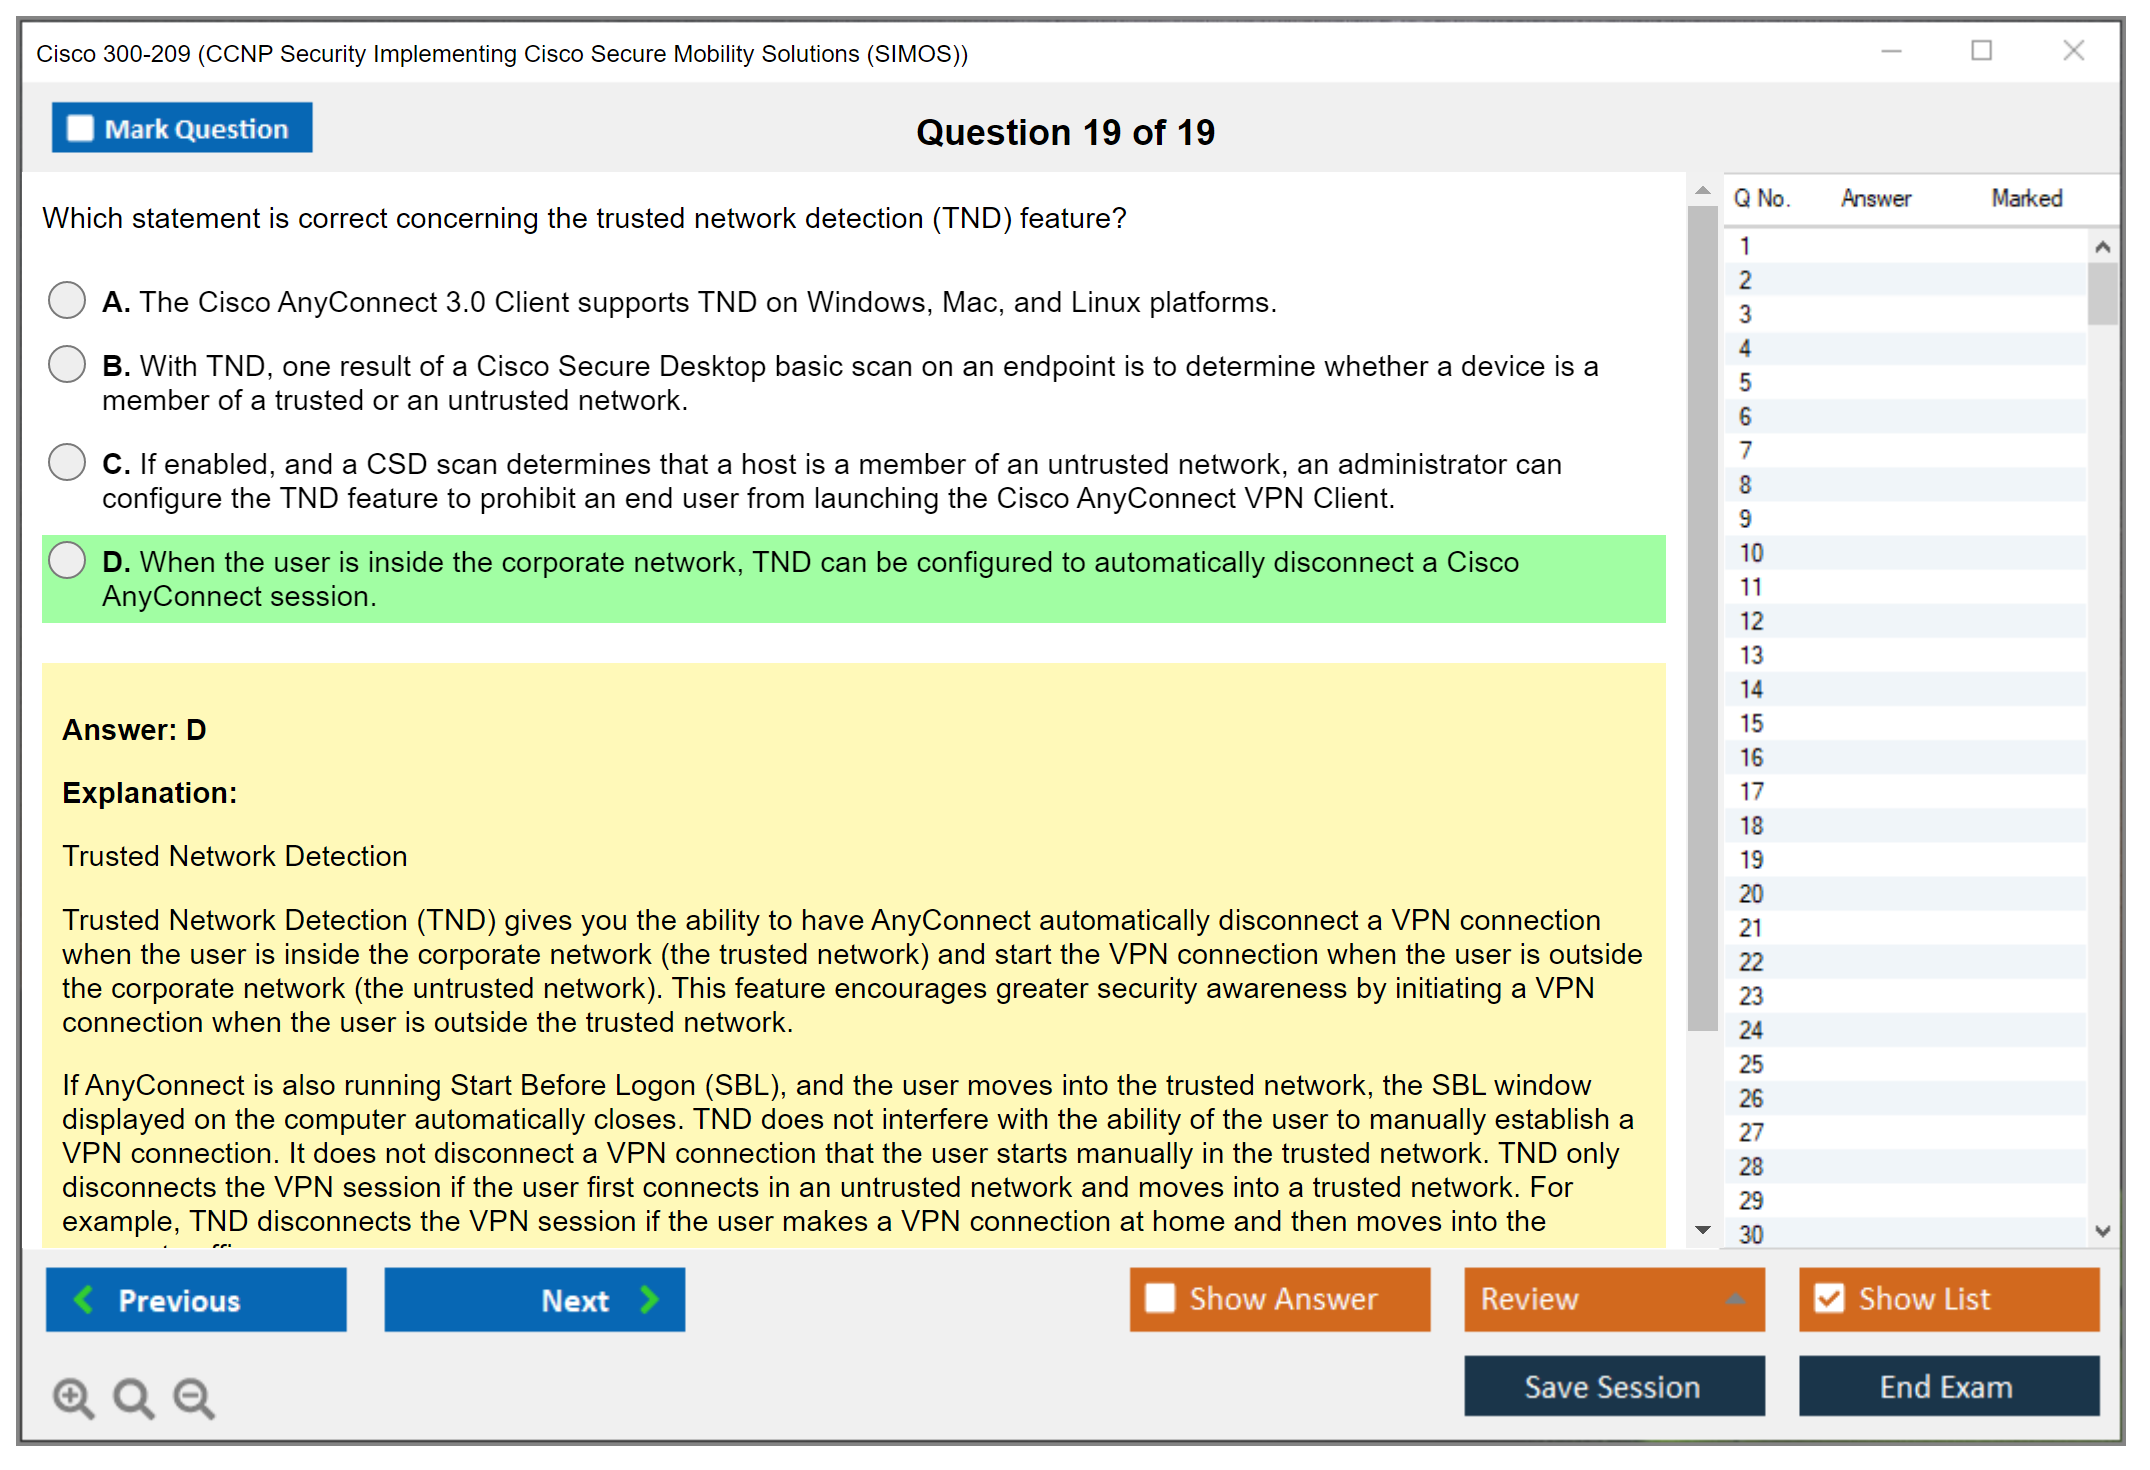This screenshot has height=1470, width=2150.
Task: Toggle the Mark Question checkbox
Action: [80, 129]
